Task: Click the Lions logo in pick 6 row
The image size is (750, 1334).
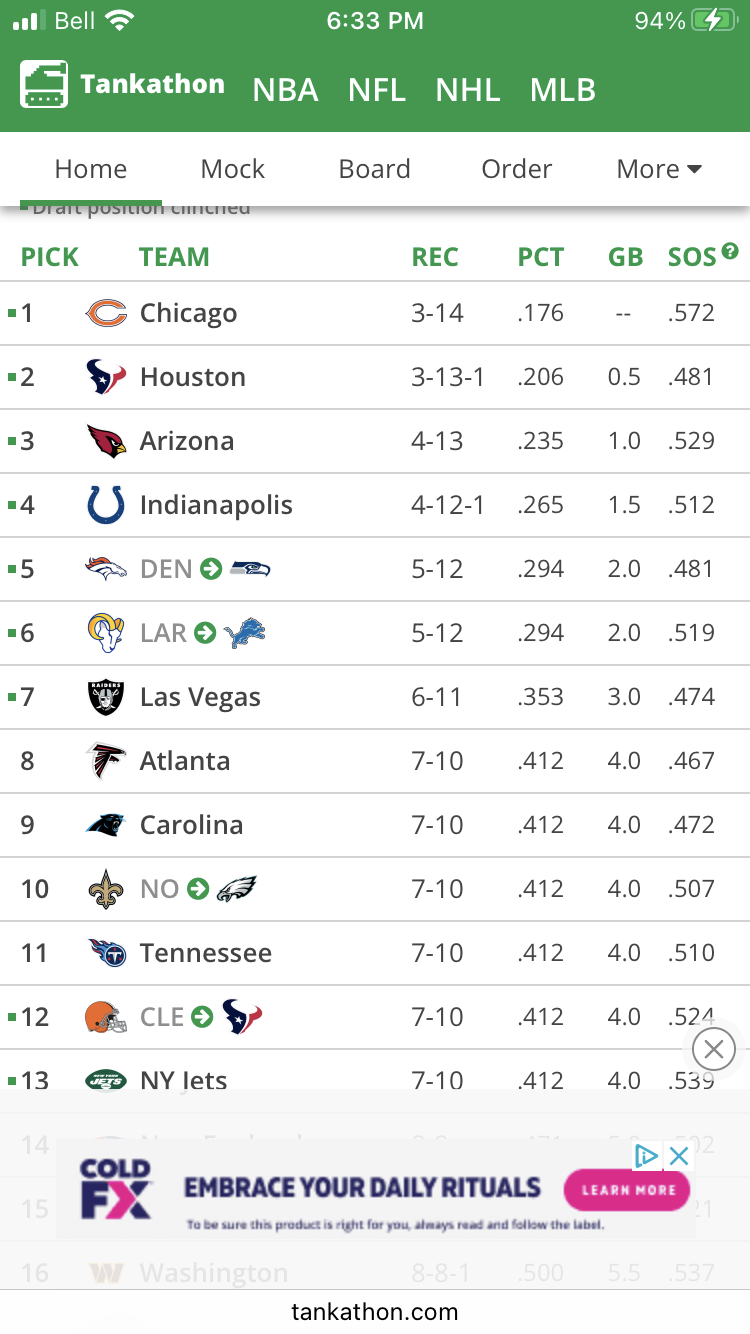Action: click(x=244, y=633)
